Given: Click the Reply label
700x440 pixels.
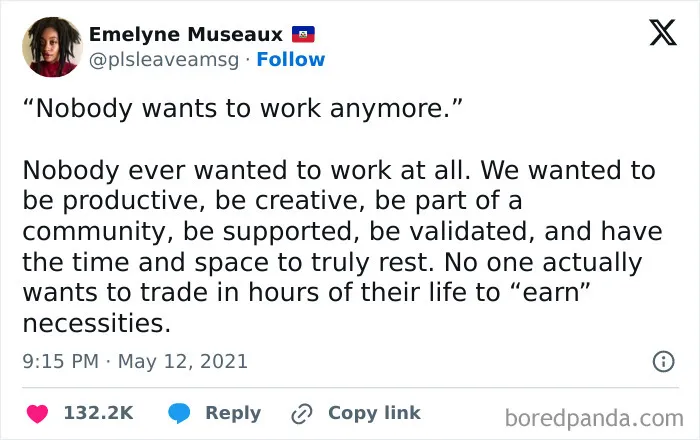Looking at the screenshot, I should [233, 414].
